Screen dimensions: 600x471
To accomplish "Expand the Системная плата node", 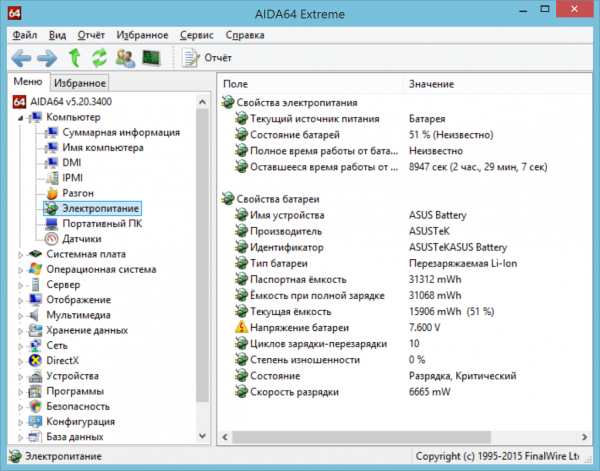I will pos(20,254).
